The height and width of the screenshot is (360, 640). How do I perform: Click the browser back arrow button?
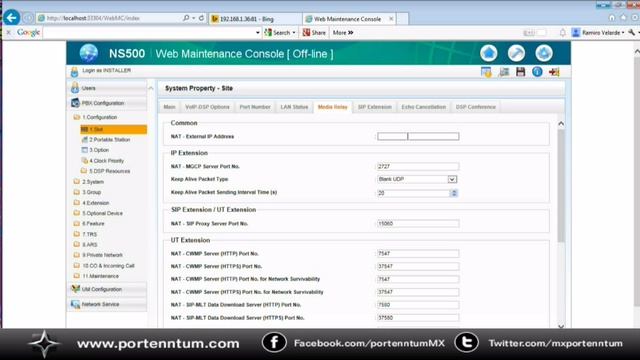coord(11,18)
